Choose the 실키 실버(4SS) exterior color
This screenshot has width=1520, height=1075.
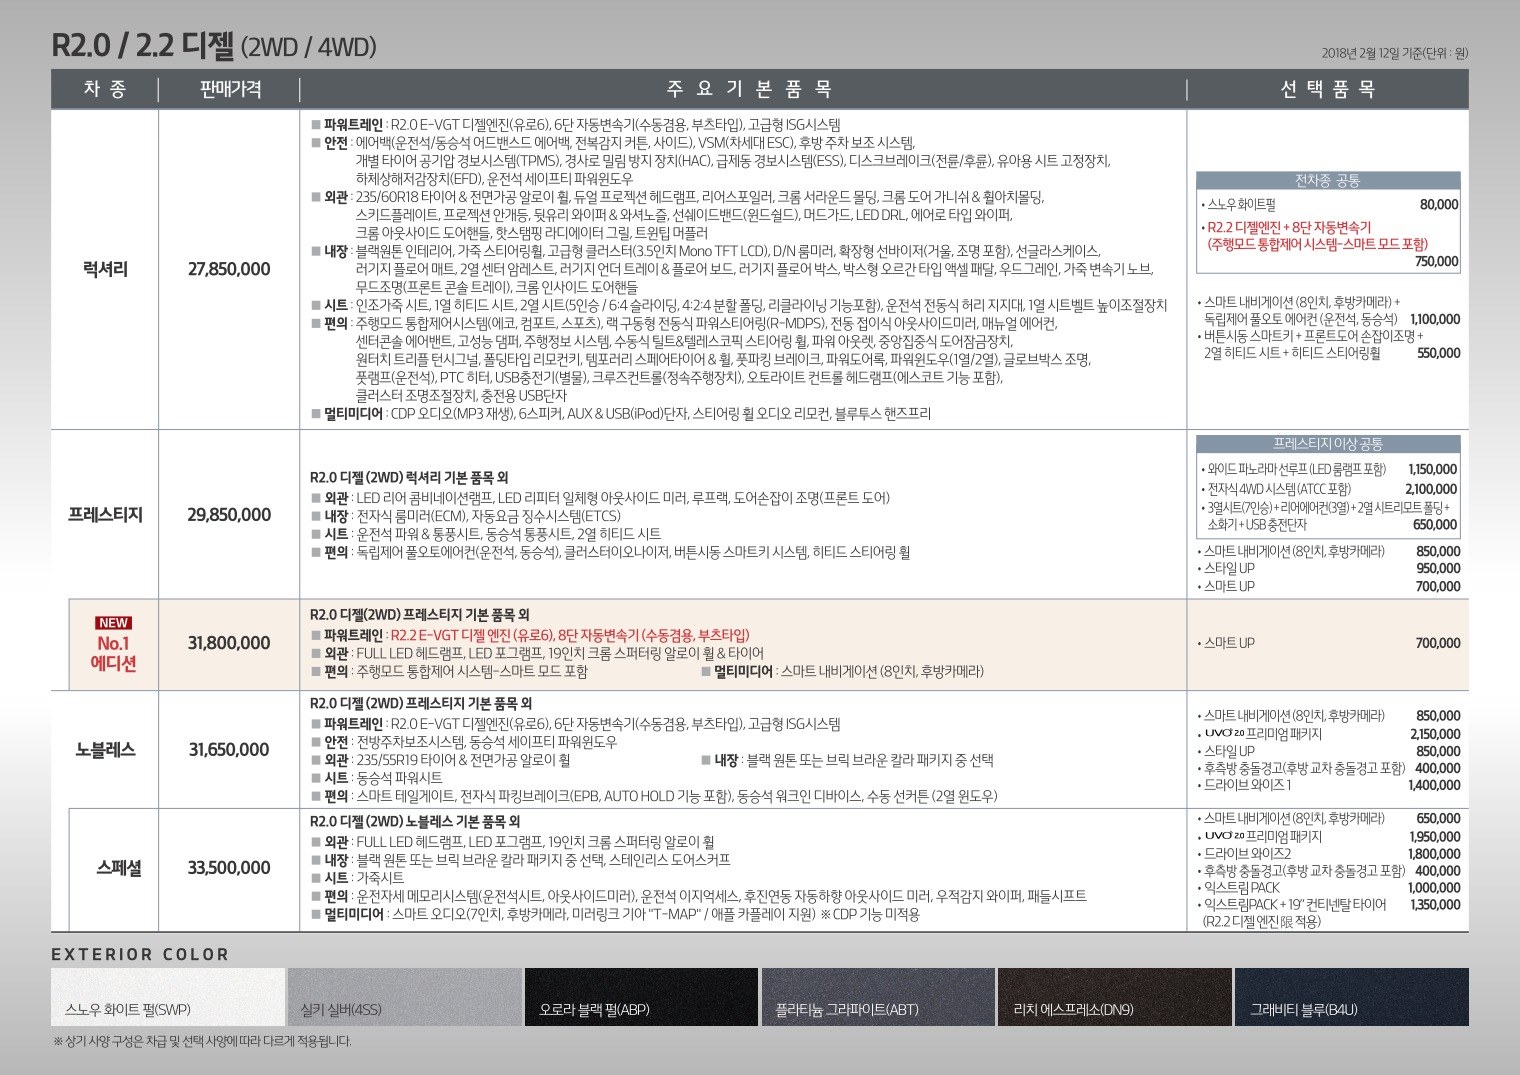point(404,996)
